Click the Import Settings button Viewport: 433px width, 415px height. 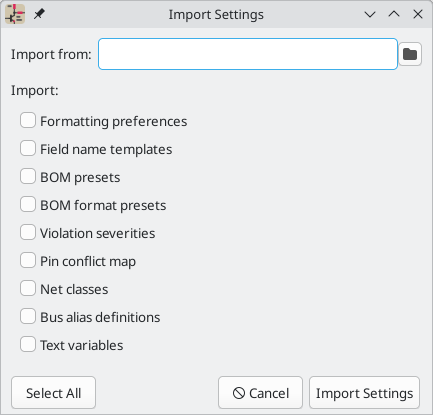pos(364,393)
